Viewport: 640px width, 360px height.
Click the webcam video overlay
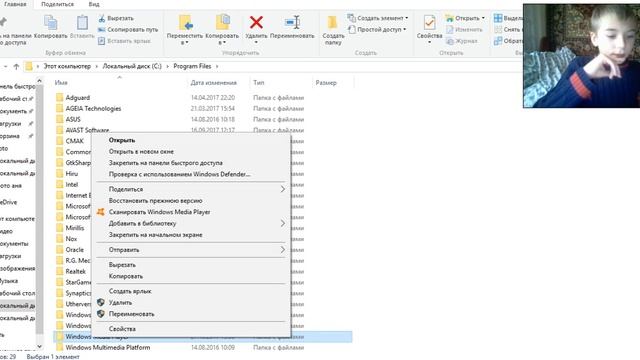[581, 56]
